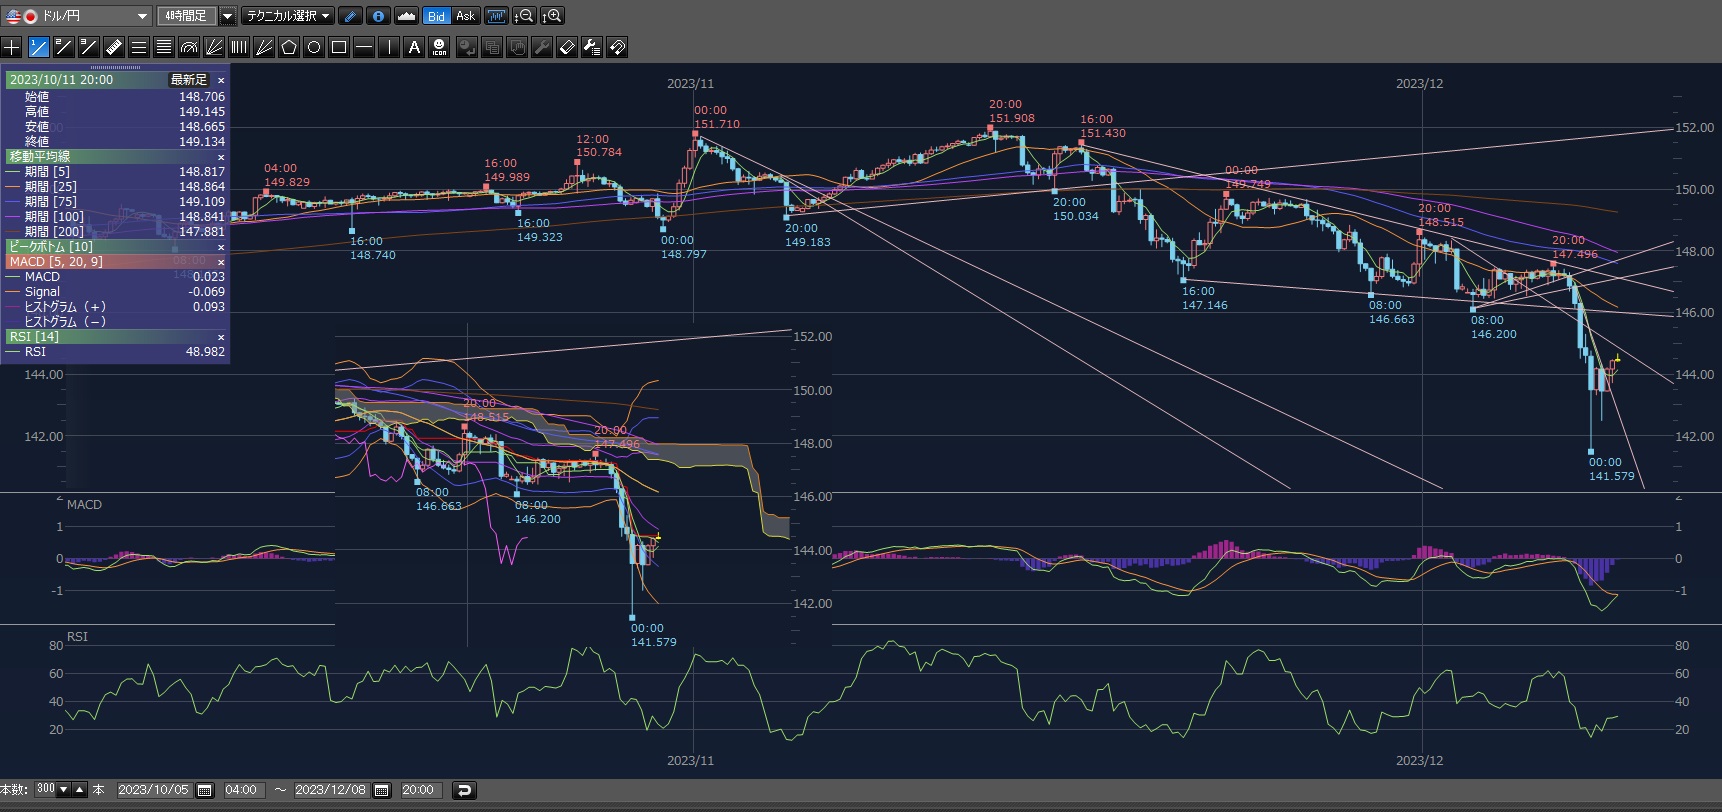Image resolution: width=1722 pixels, height=812 pixels.
Task: Open the info button in toolbar
Action: pyautogui.click(x=378, y=16)
